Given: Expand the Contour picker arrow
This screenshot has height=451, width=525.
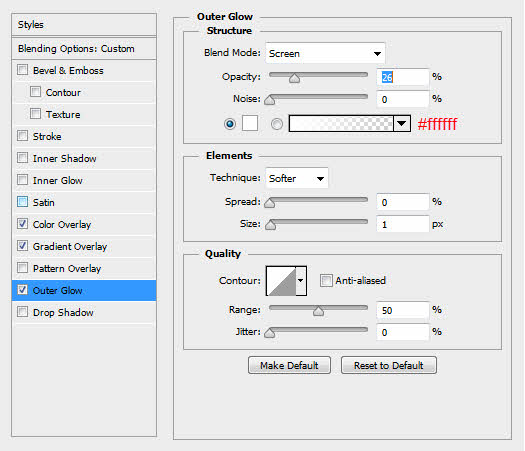Looking at the screenshot, I should coord(301,281).
